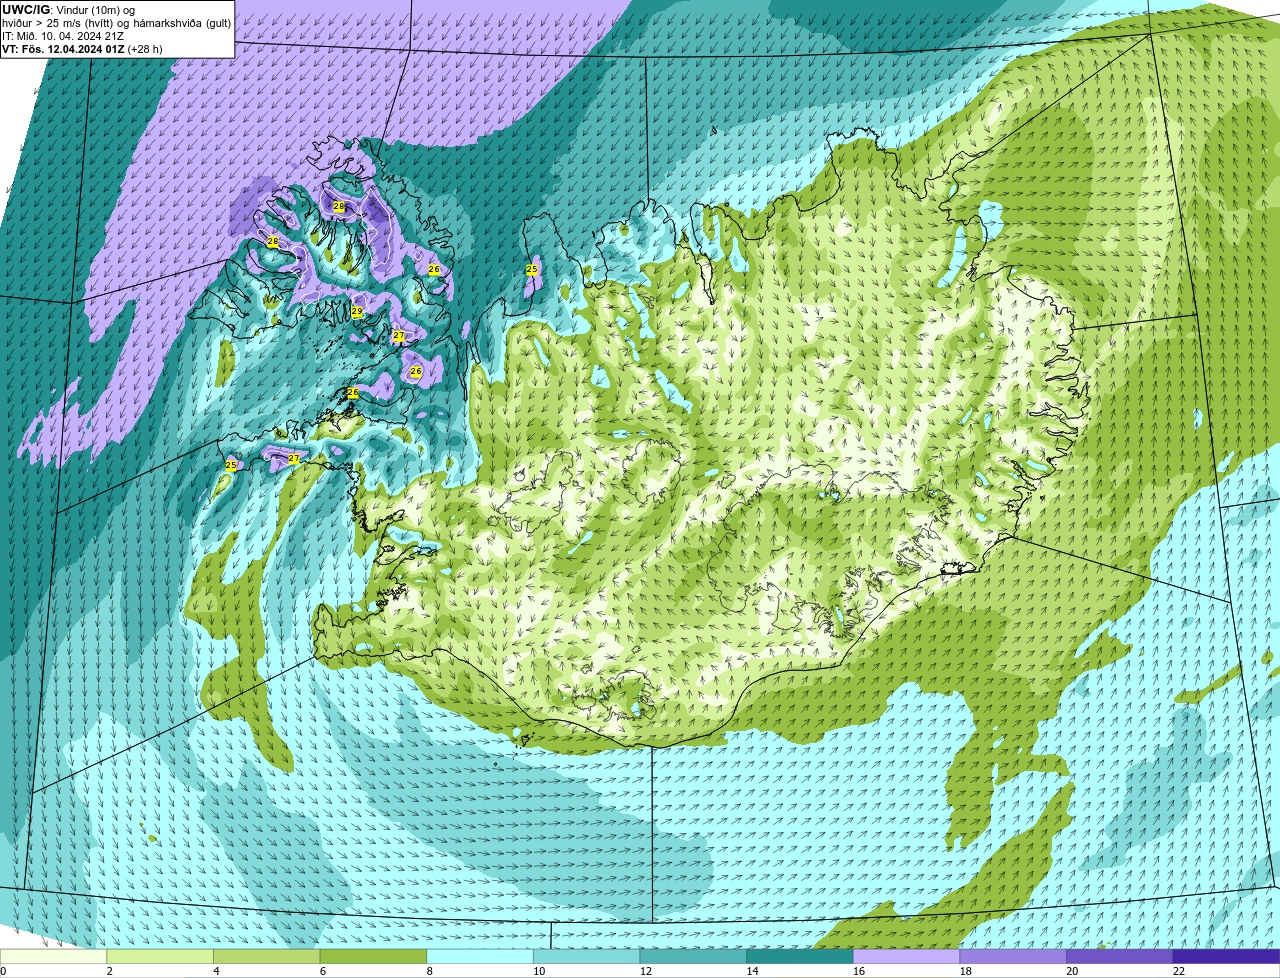The image size is (1280, 978).
Task: Click the scale label "16" under the legend
Action: [x=859, y=971]
